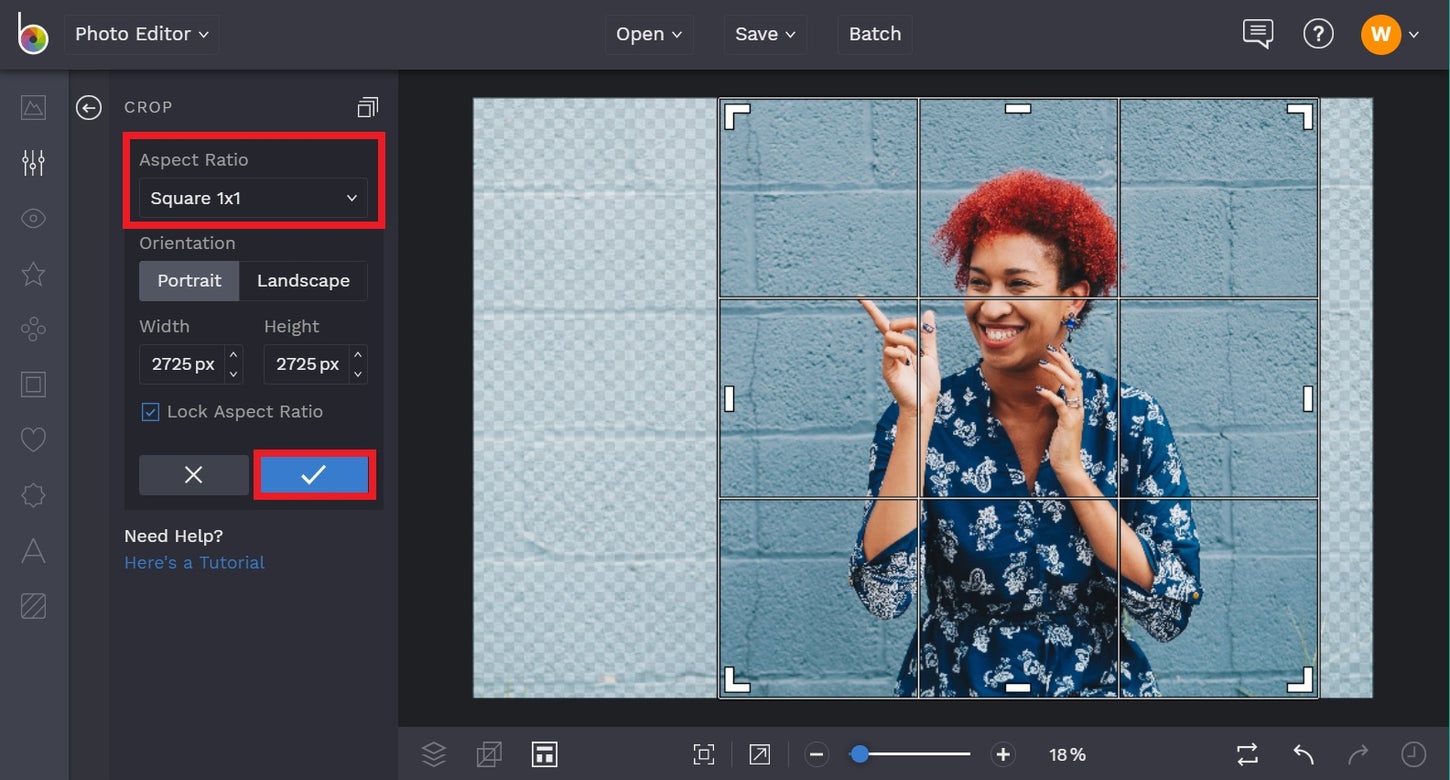Select the Edit sliders tool icon

33,163
